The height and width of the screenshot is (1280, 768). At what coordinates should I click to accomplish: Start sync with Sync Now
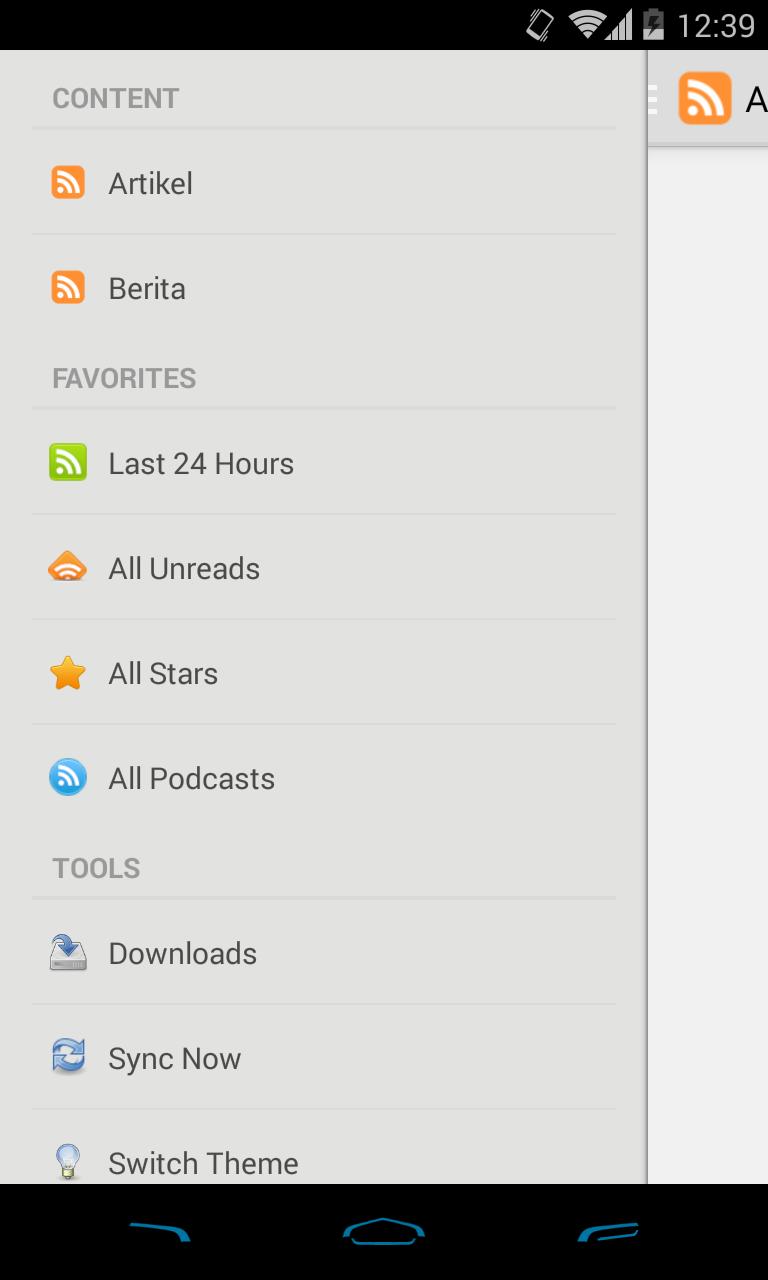click(174, 1059)
